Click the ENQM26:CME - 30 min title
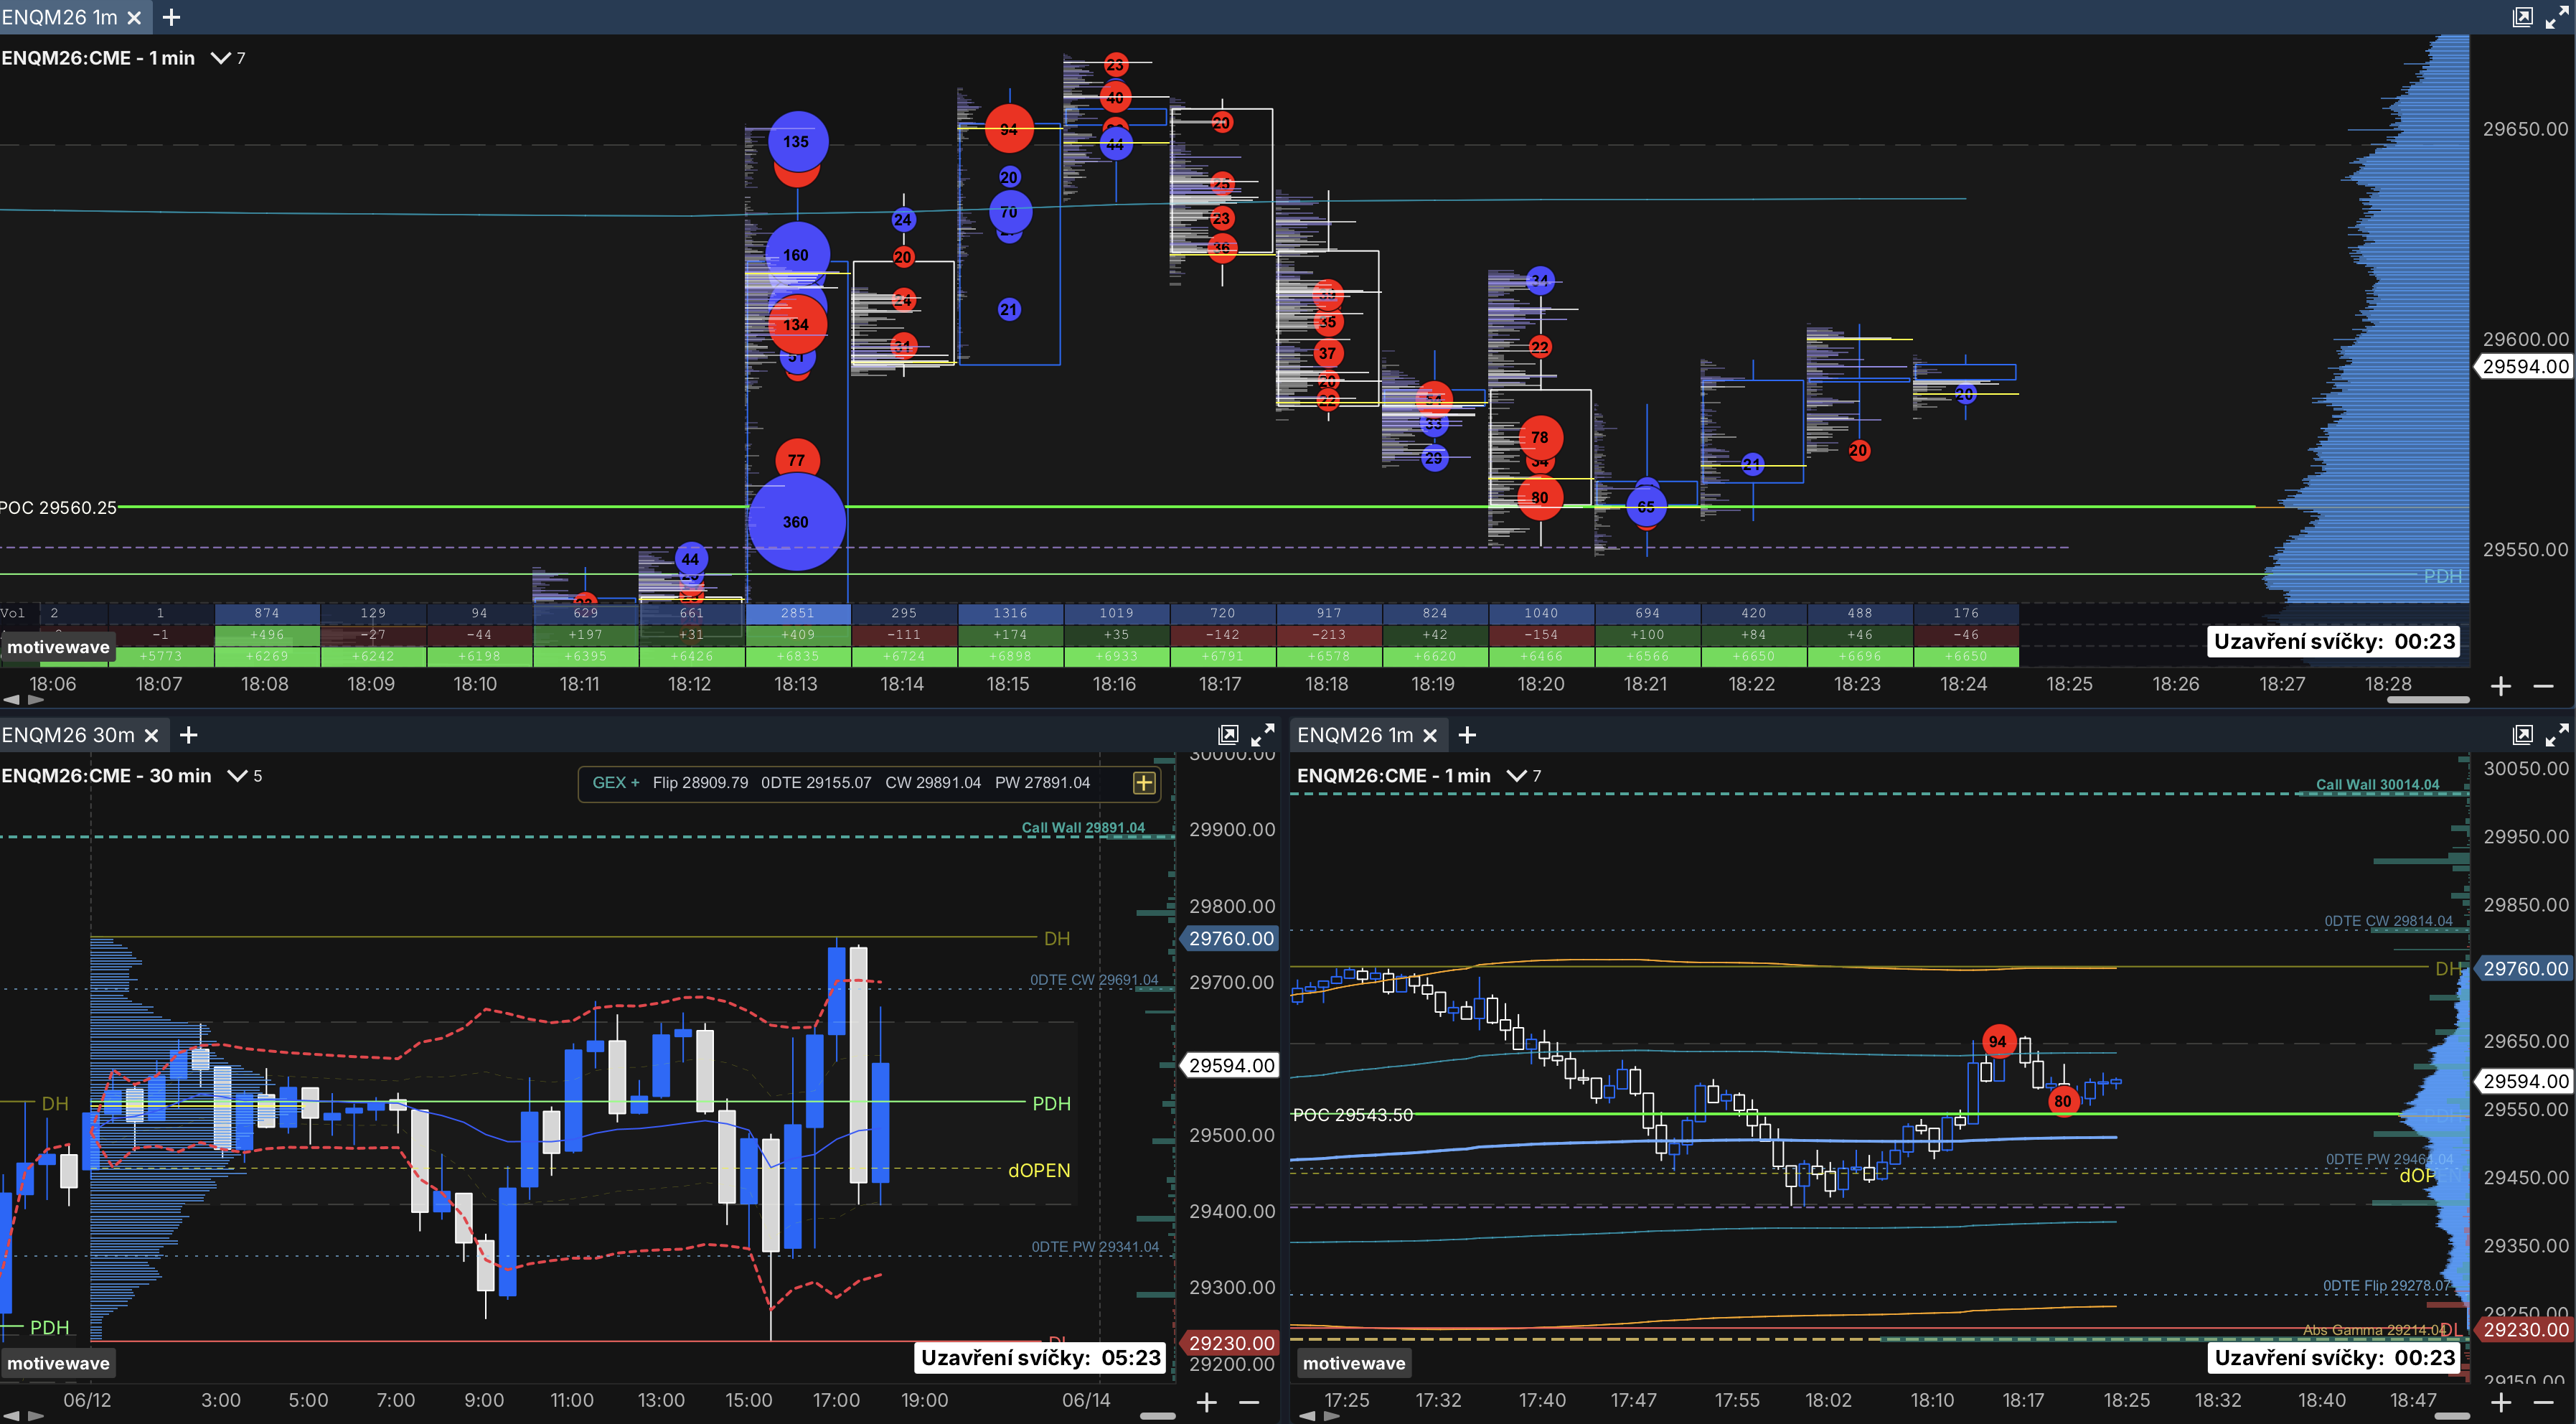The image size is (2576, 1424). pos(106,776)
